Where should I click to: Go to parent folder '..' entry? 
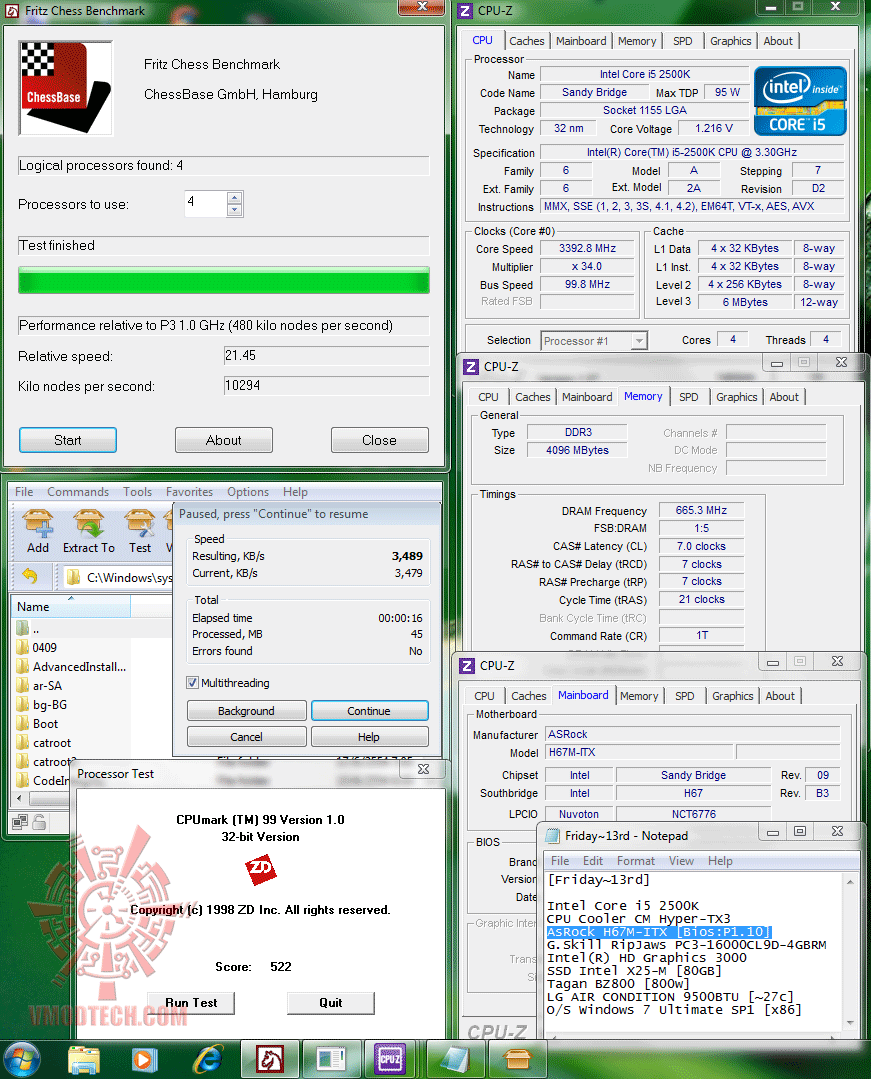tap(28, 628)
